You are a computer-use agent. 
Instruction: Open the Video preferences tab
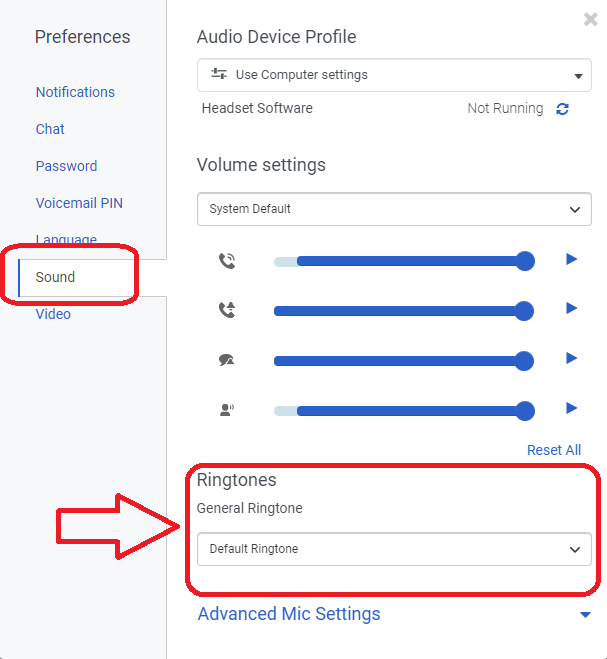(x=53, y=314)
